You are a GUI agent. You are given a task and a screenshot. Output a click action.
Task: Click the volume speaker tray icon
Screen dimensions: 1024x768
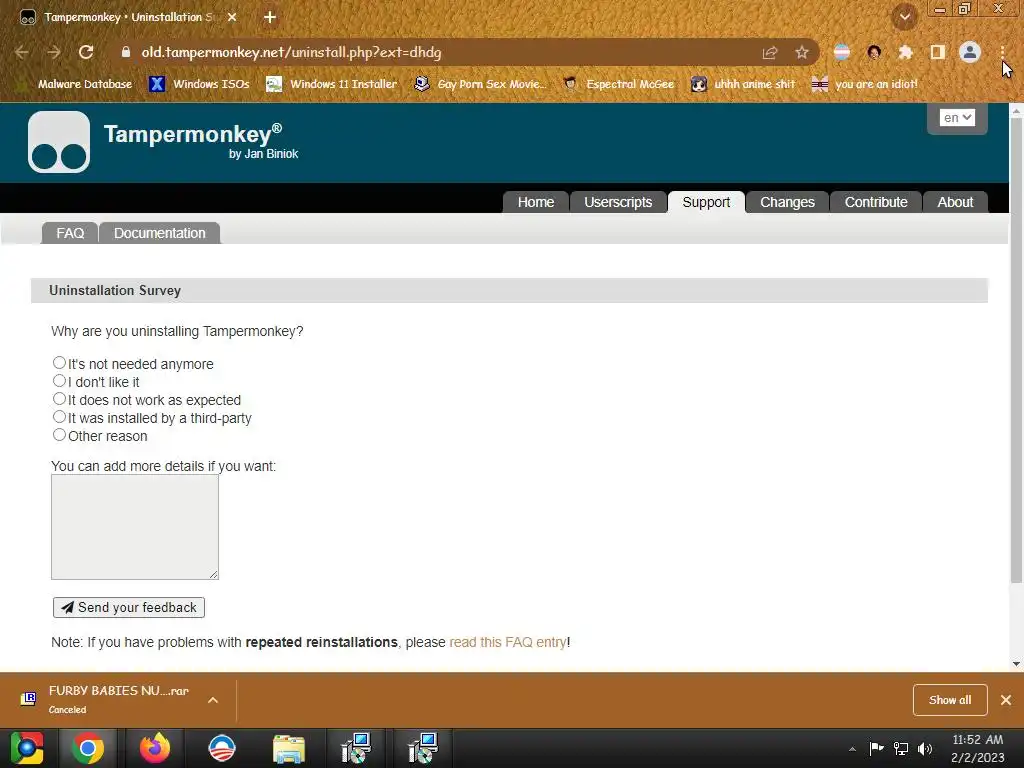coord(925,749)
